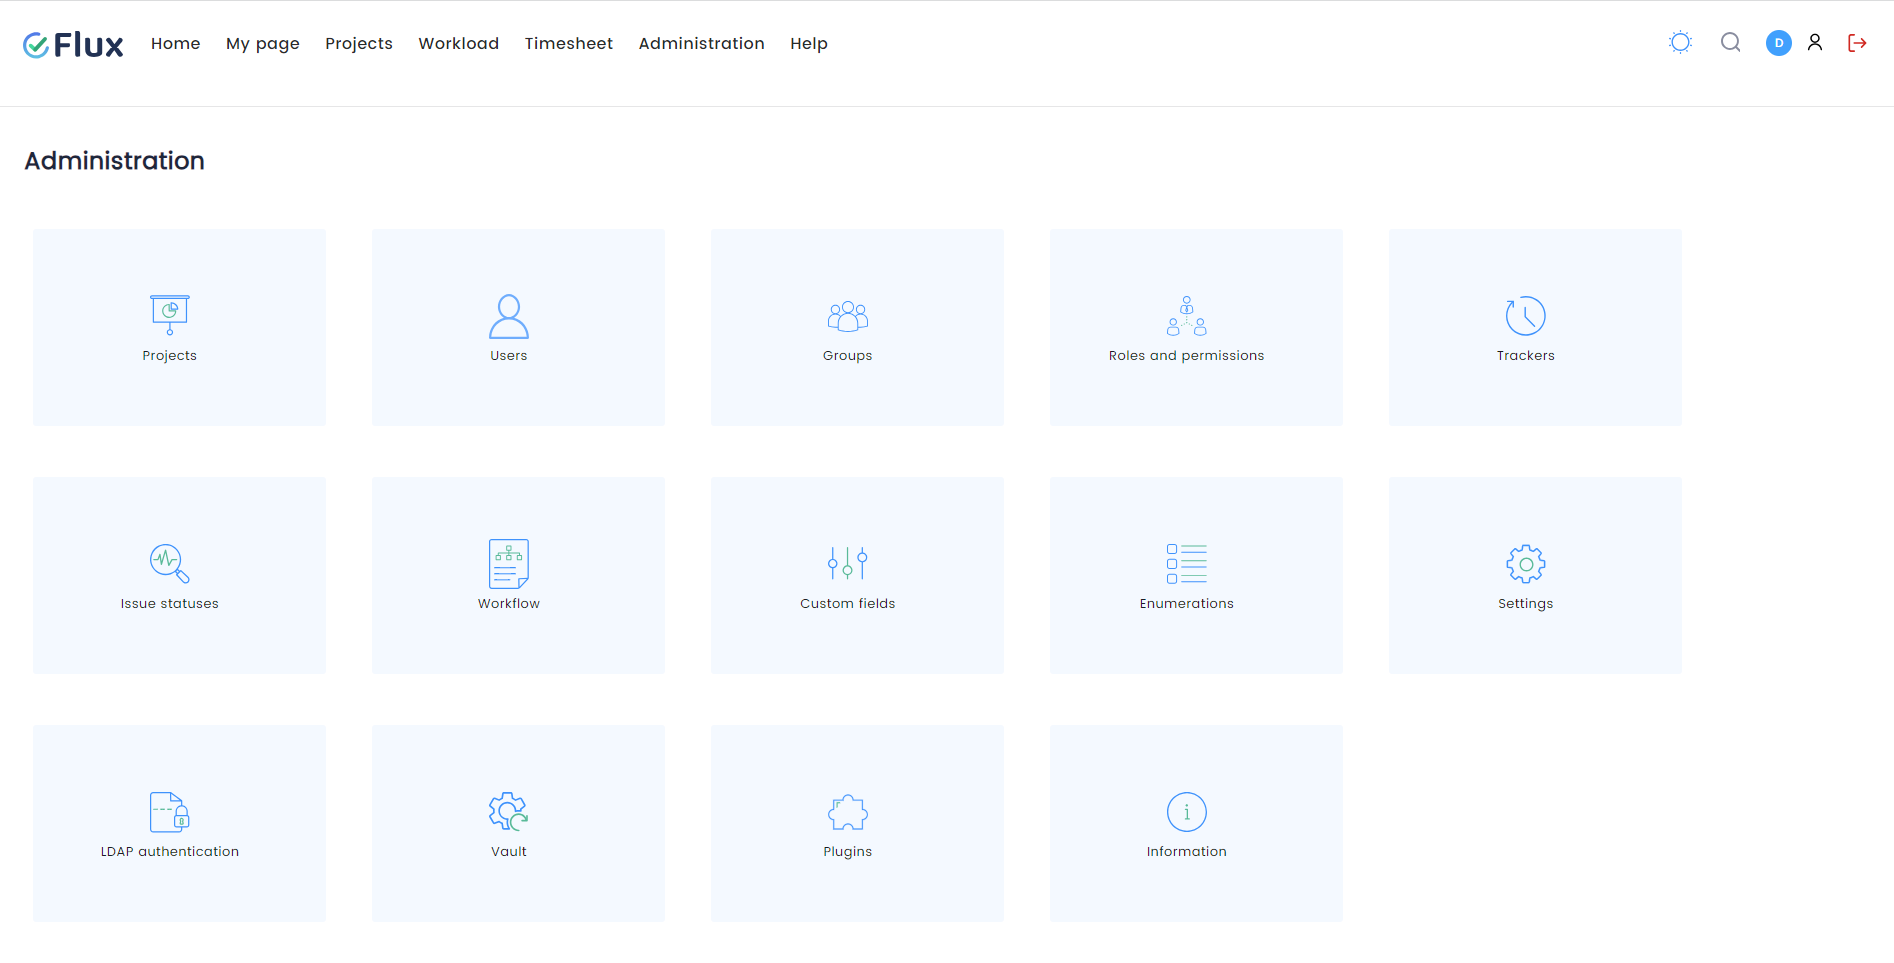
Task: Toggle the light/dark theme sun icon
Action: 1680,42
